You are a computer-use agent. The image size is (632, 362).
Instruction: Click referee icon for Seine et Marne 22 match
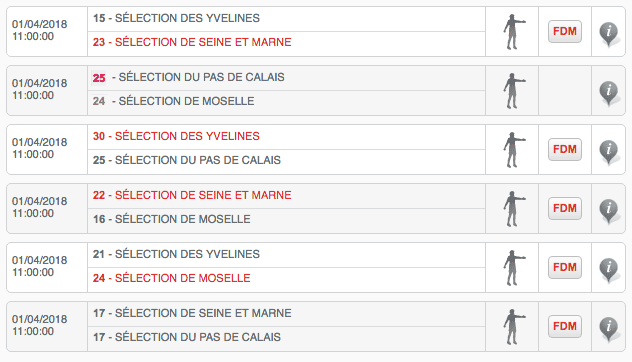click(514, 209)
